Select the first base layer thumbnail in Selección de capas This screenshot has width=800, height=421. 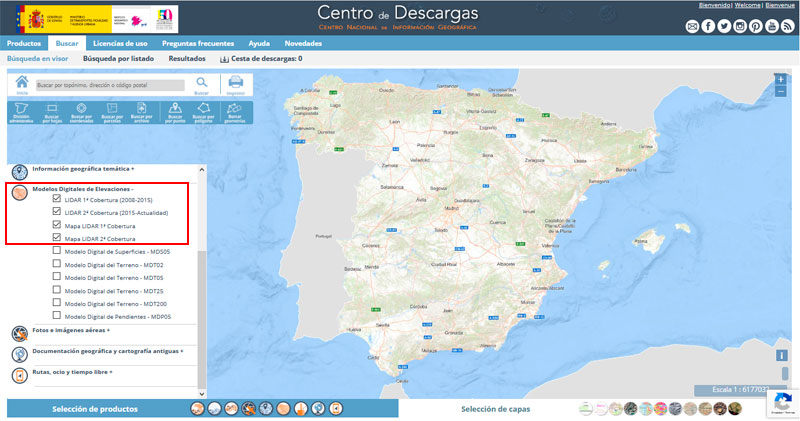point(586,408)
